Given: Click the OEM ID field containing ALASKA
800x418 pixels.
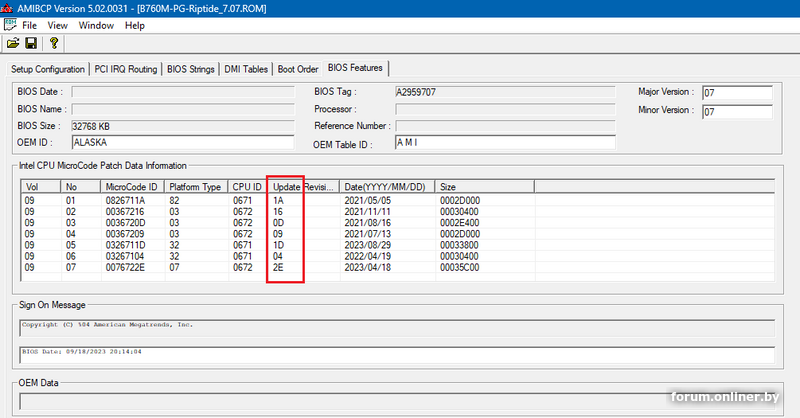Looking at the screenshot, I should point(183,142).
